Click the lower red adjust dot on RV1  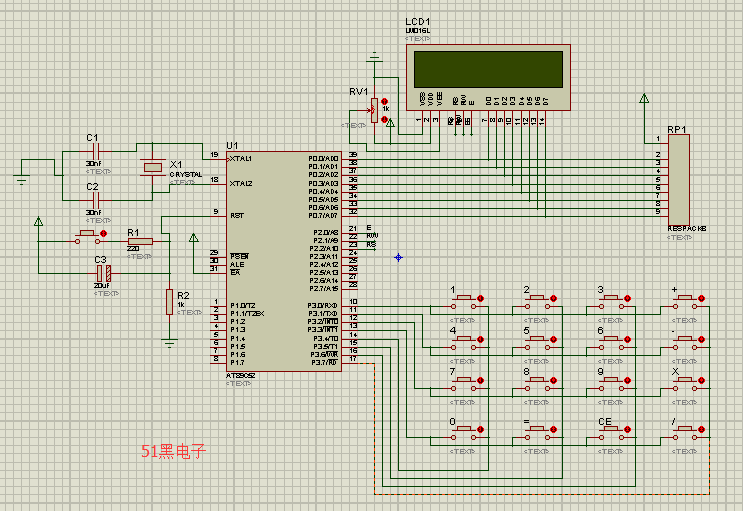(384, 119)
